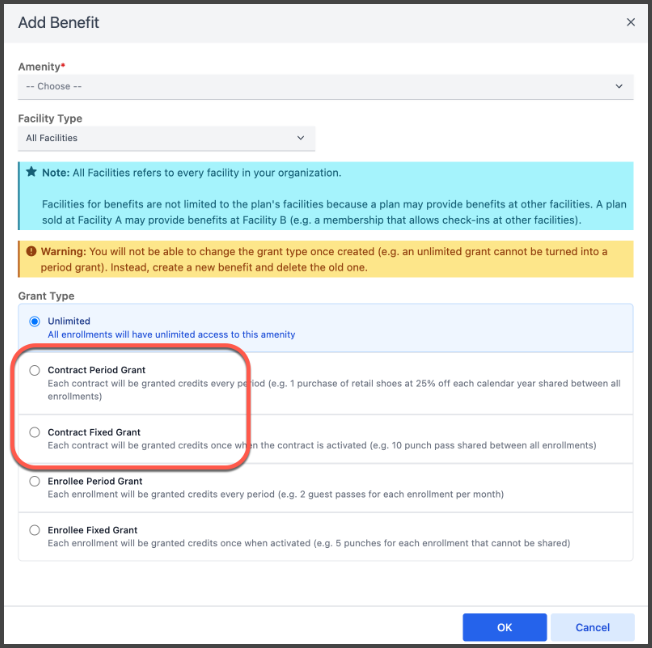Select All Facilities in Facility Type field
This screenshot has height=648, width=652.
pyautogui.click(x=166, y=138)
